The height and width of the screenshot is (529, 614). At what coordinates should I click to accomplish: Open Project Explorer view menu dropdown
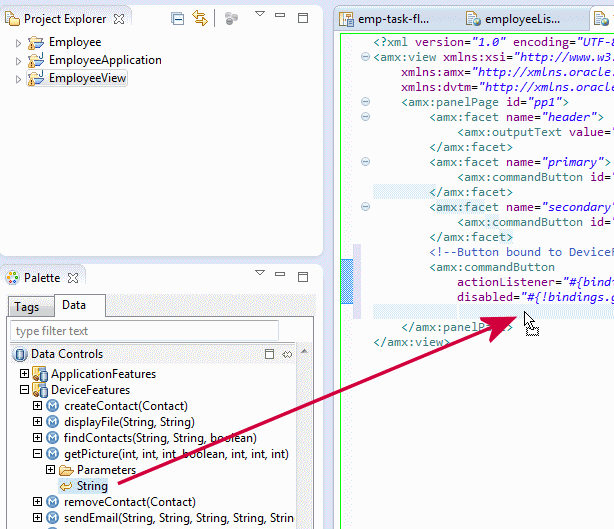click(x=260, y=14)
